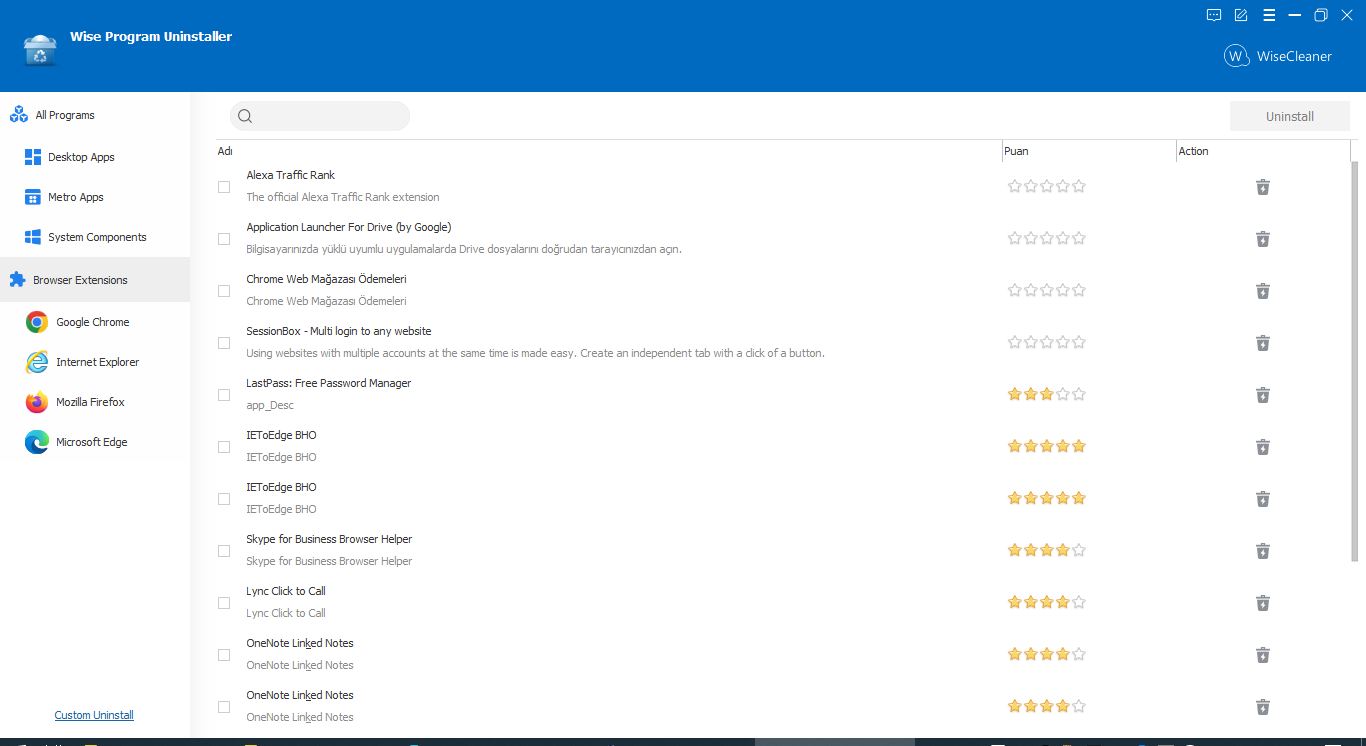
Task: Tick the Chrome Web Mağazası Ödemeleri checkbox
Action: [224, 291]
